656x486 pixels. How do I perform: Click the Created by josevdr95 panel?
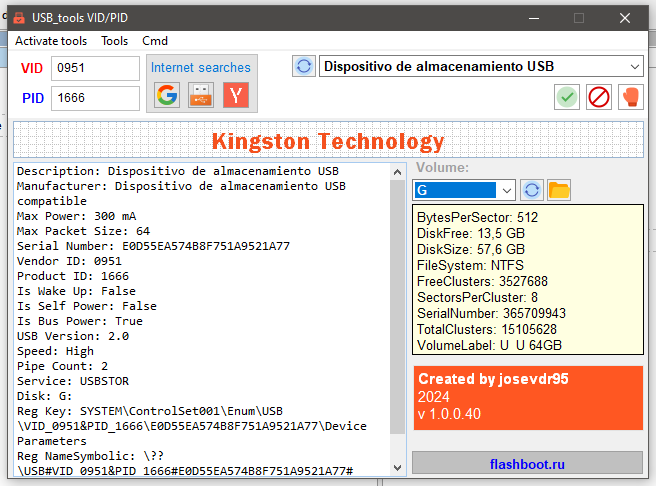click(528, 397)
